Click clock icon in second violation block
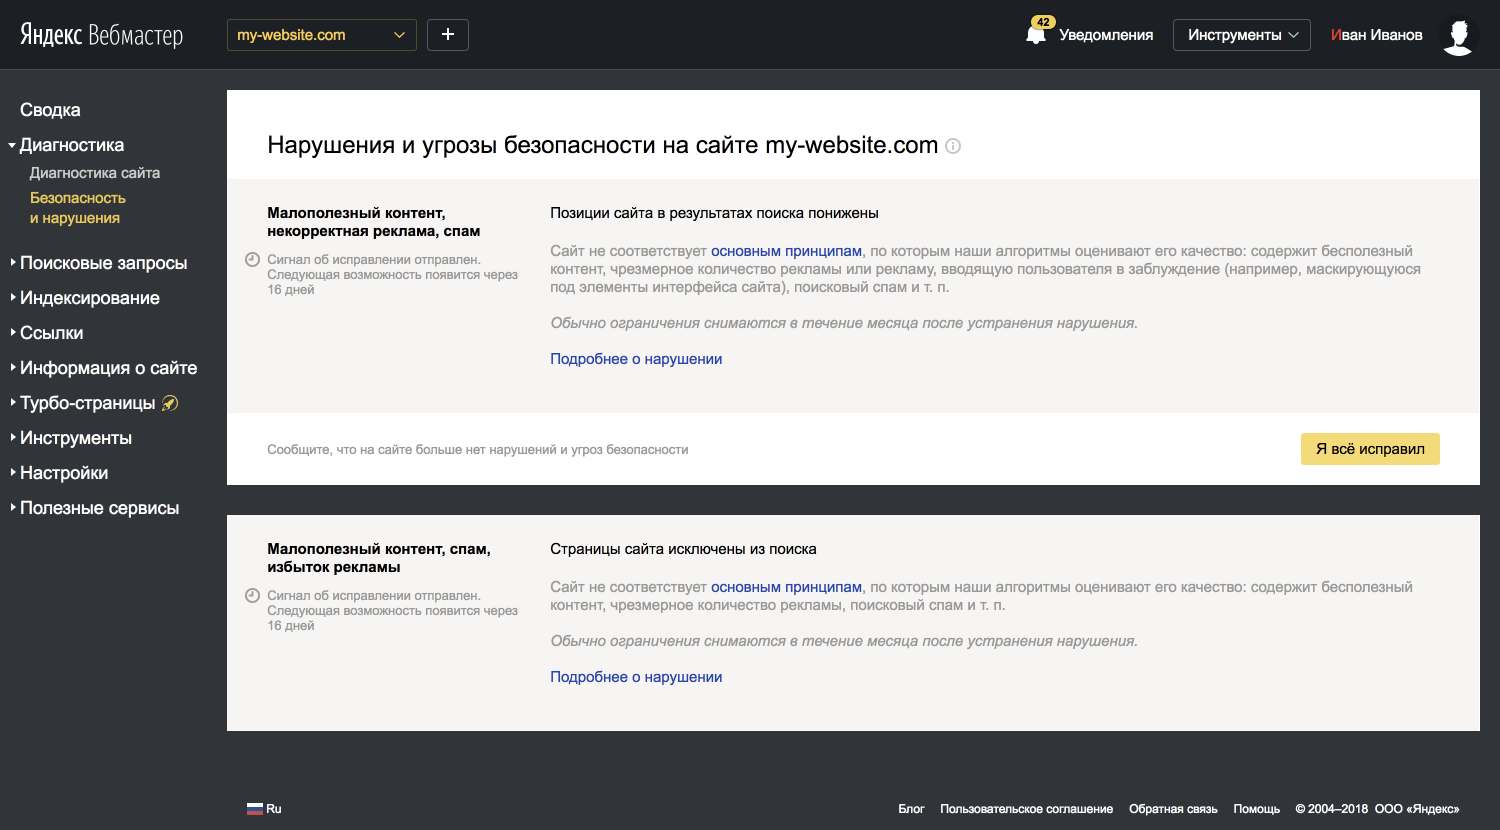 point(252,596)
